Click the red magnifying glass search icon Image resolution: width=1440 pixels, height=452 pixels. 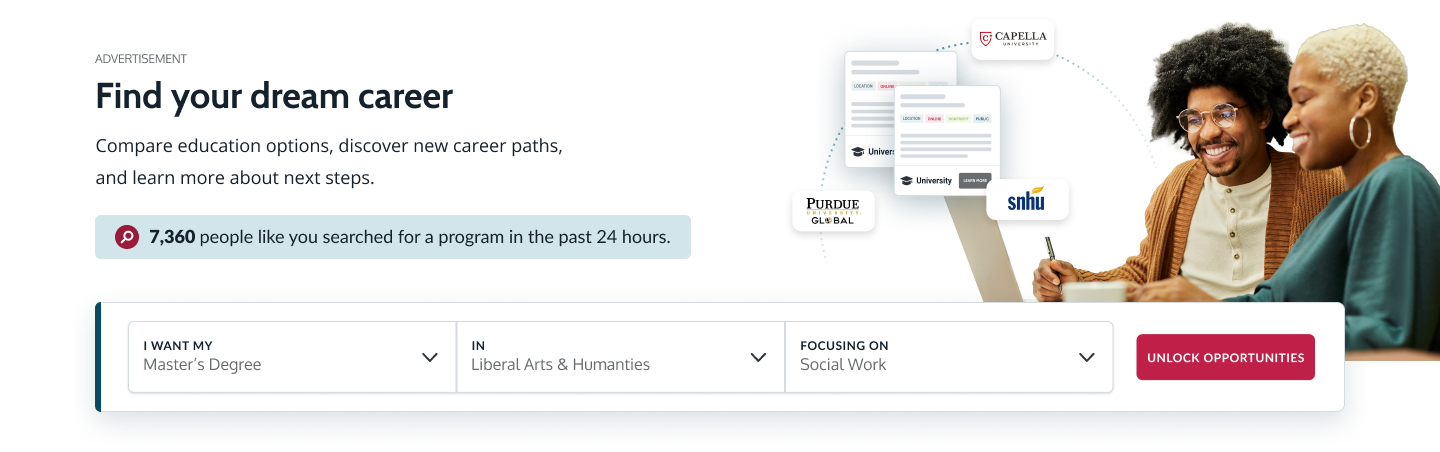tap(127, 237)
